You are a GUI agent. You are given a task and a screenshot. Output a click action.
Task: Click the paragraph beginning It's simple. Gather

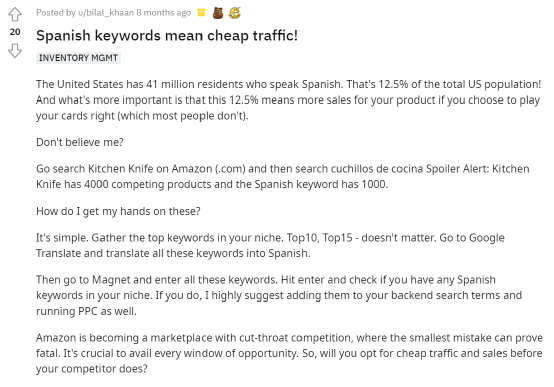(x=270, y=245)
